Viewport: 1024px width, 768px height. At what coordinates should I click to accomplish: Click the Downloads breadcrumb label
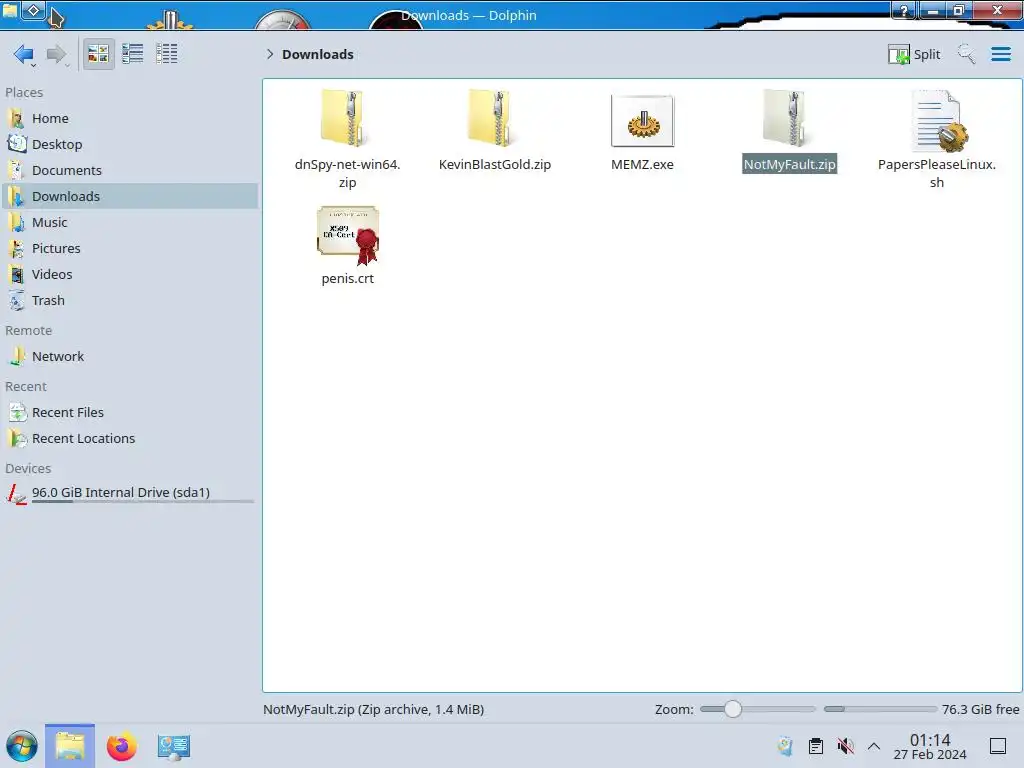point(317,54)
